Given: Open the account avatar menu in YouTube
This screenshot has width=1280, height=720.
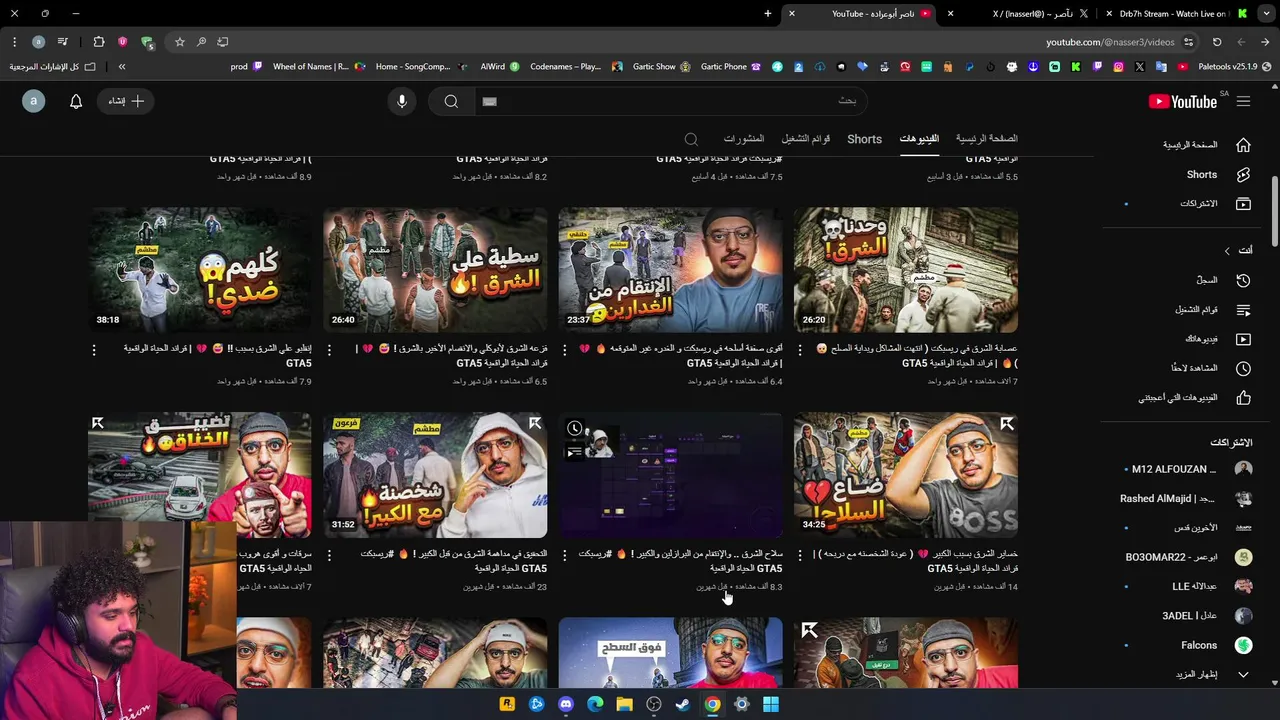Looking at the screenshot, I should pyautogui.click(x=34, y=101).
